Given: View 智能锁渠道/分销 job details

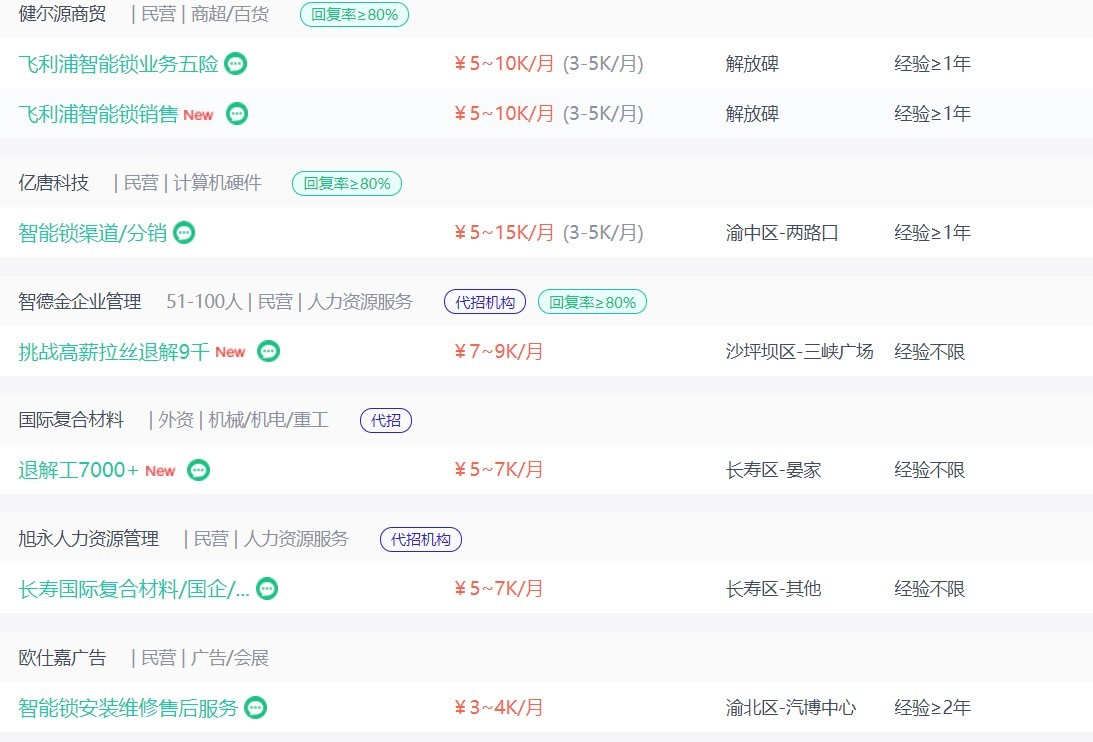Looking at the screenshot, I should coord(93,233).
